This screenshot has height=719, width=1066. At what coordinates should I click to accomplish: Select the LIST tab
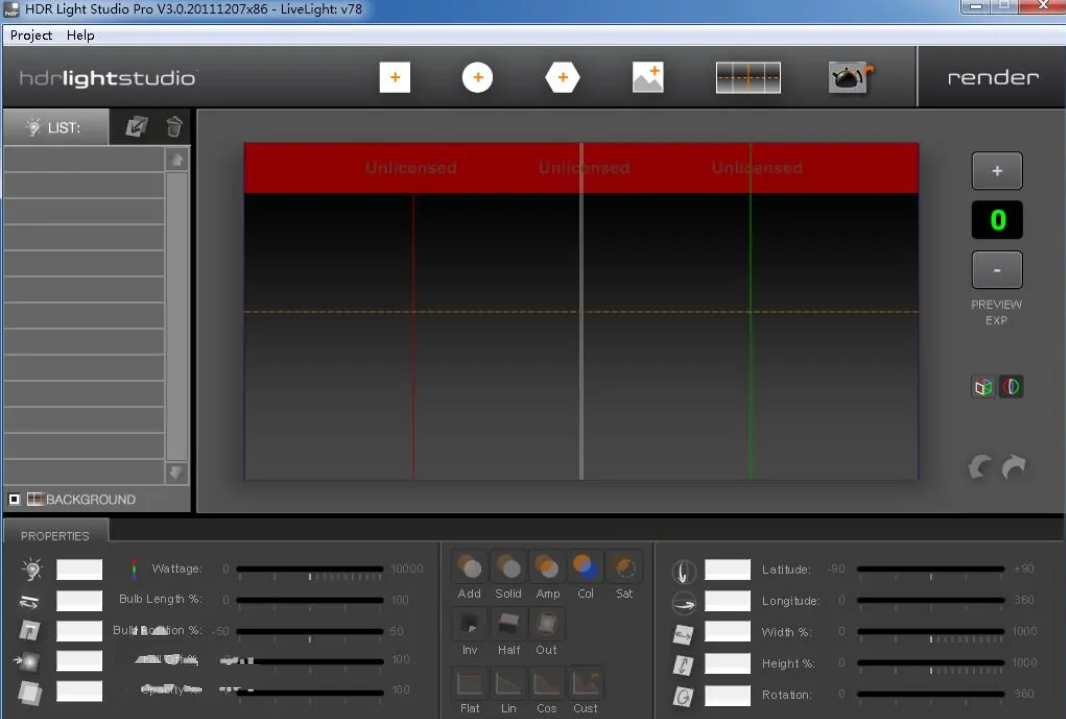click(56, 127)
